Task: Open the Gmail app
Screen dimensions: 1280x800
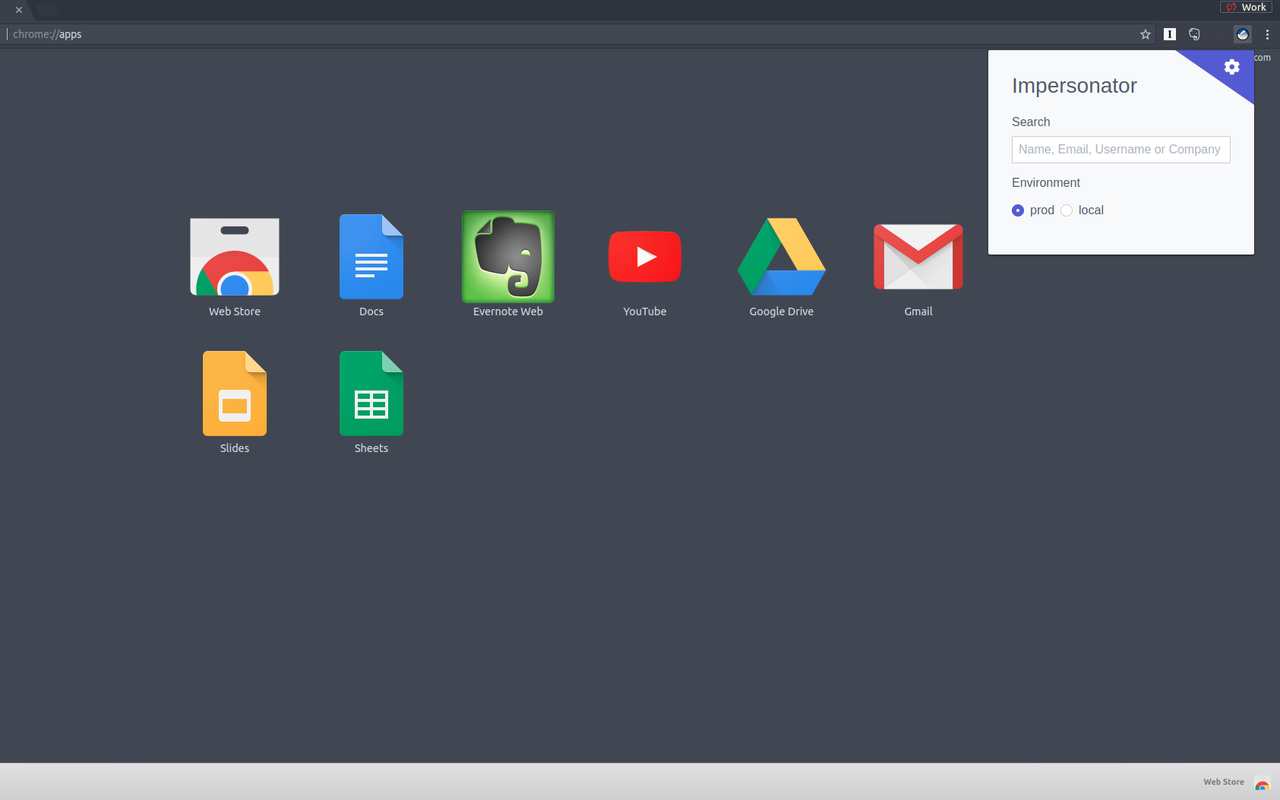Action: point(918,257)
